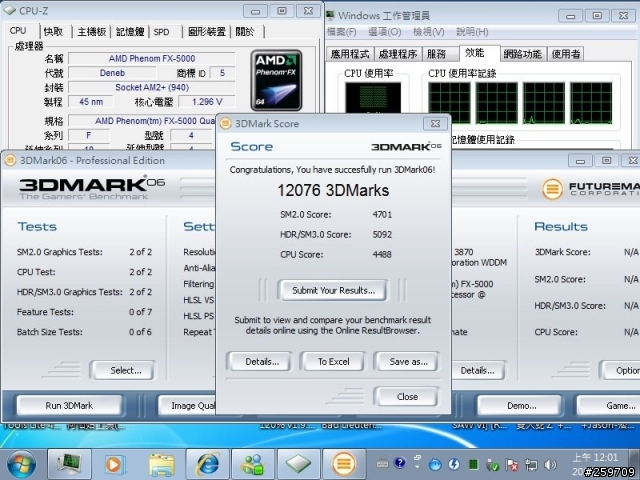Open Internet Explorer from taskbar

point(207,464)
